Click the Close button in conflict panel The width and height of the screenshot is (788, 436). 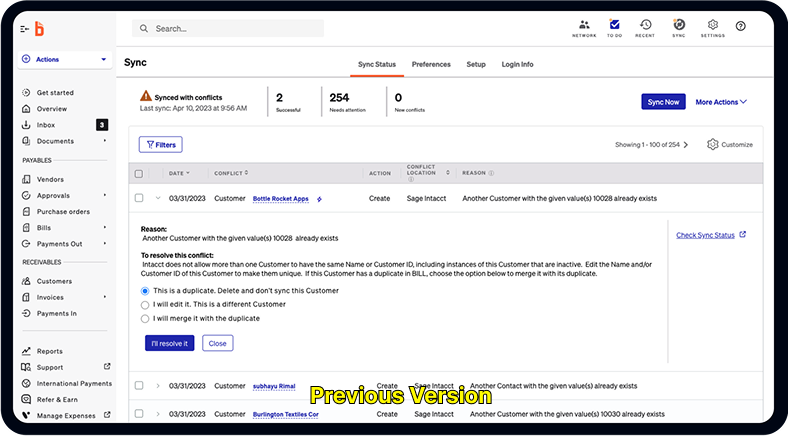pyautogui.click(x=218, y=344)
